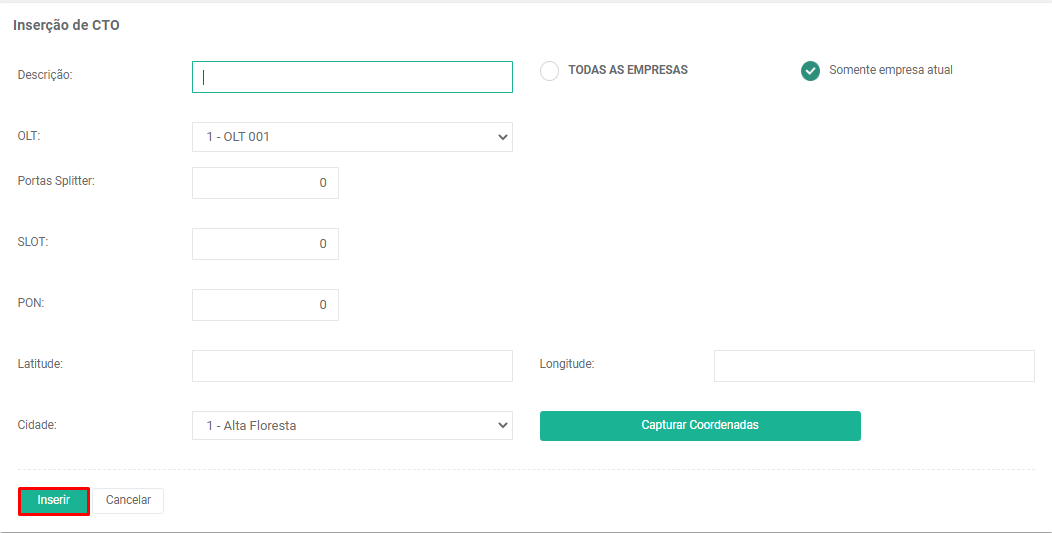
Task: Click inside the Latitude input box
Action: 352,366
